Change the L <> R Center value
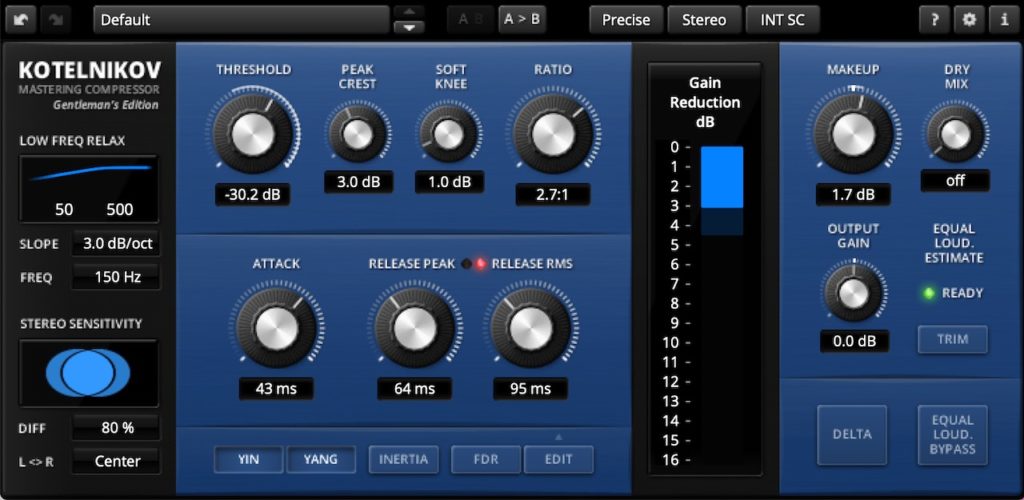The width and height of the screenshot is (1024, 500). pos(116,461)
